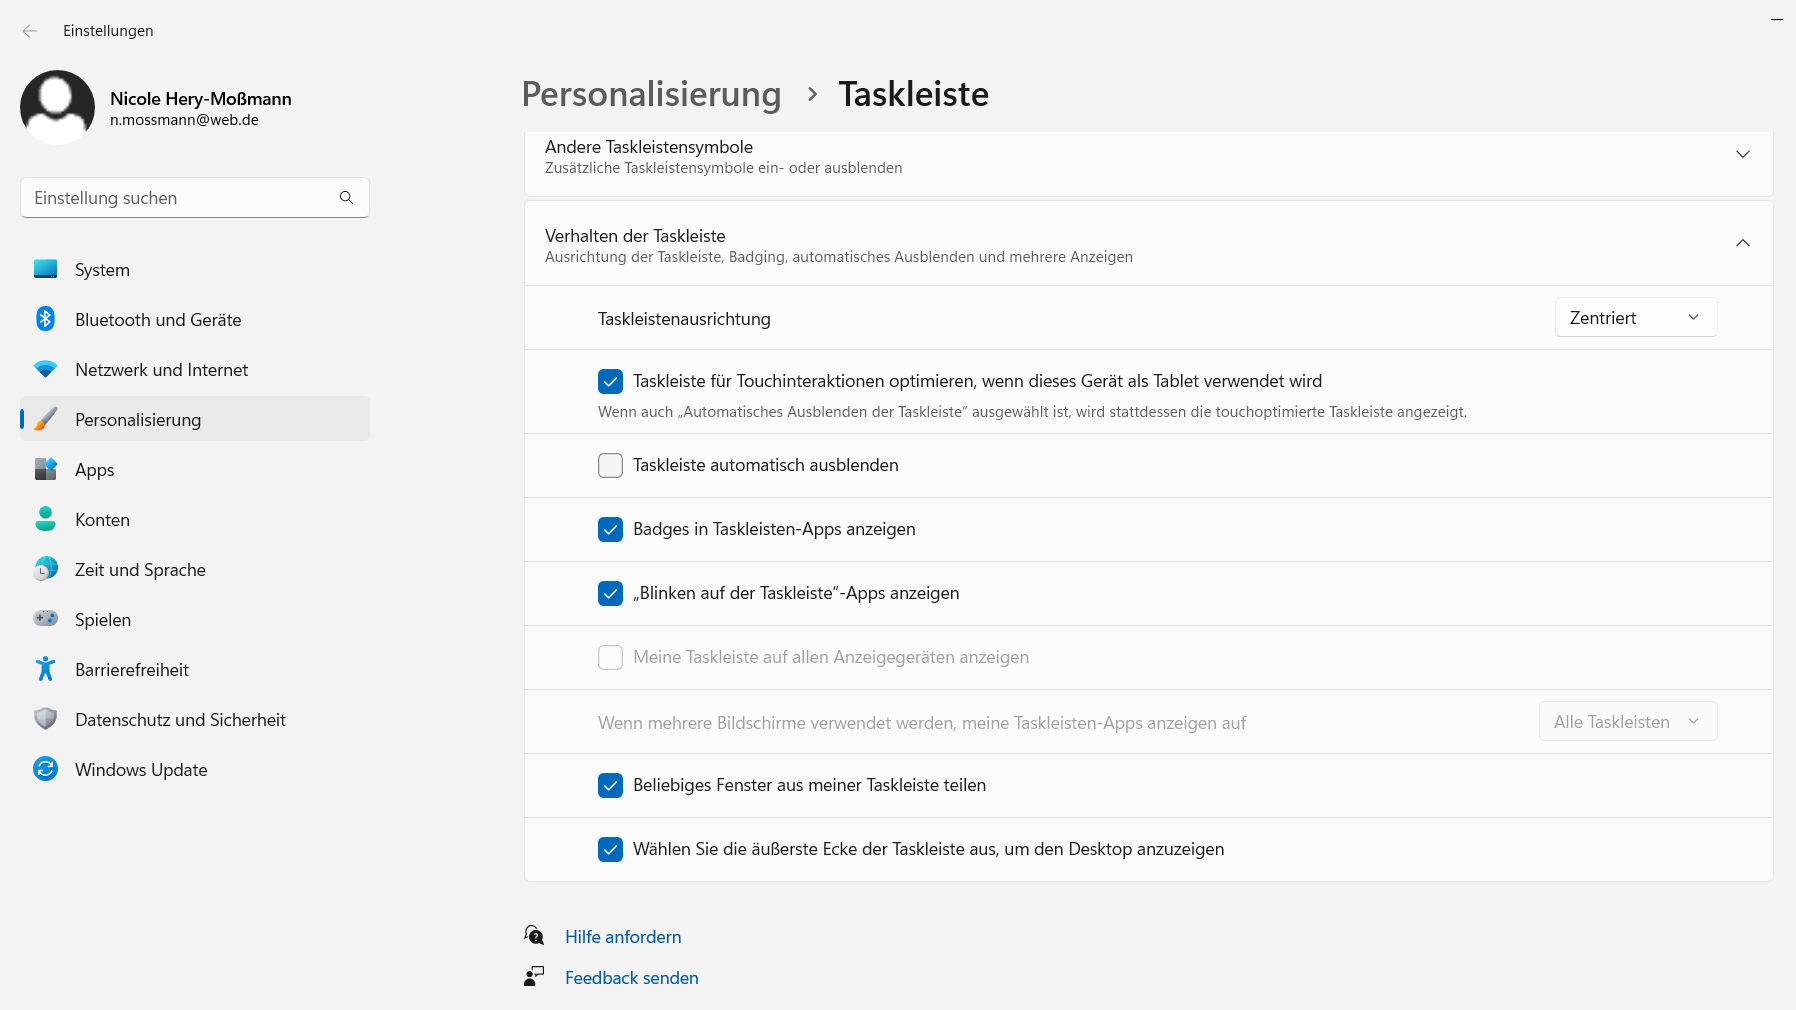Select Bluetooth und Geräte
This screenshot has width=1796, height=1010.
pyautogui.click(x=157, y=319)
